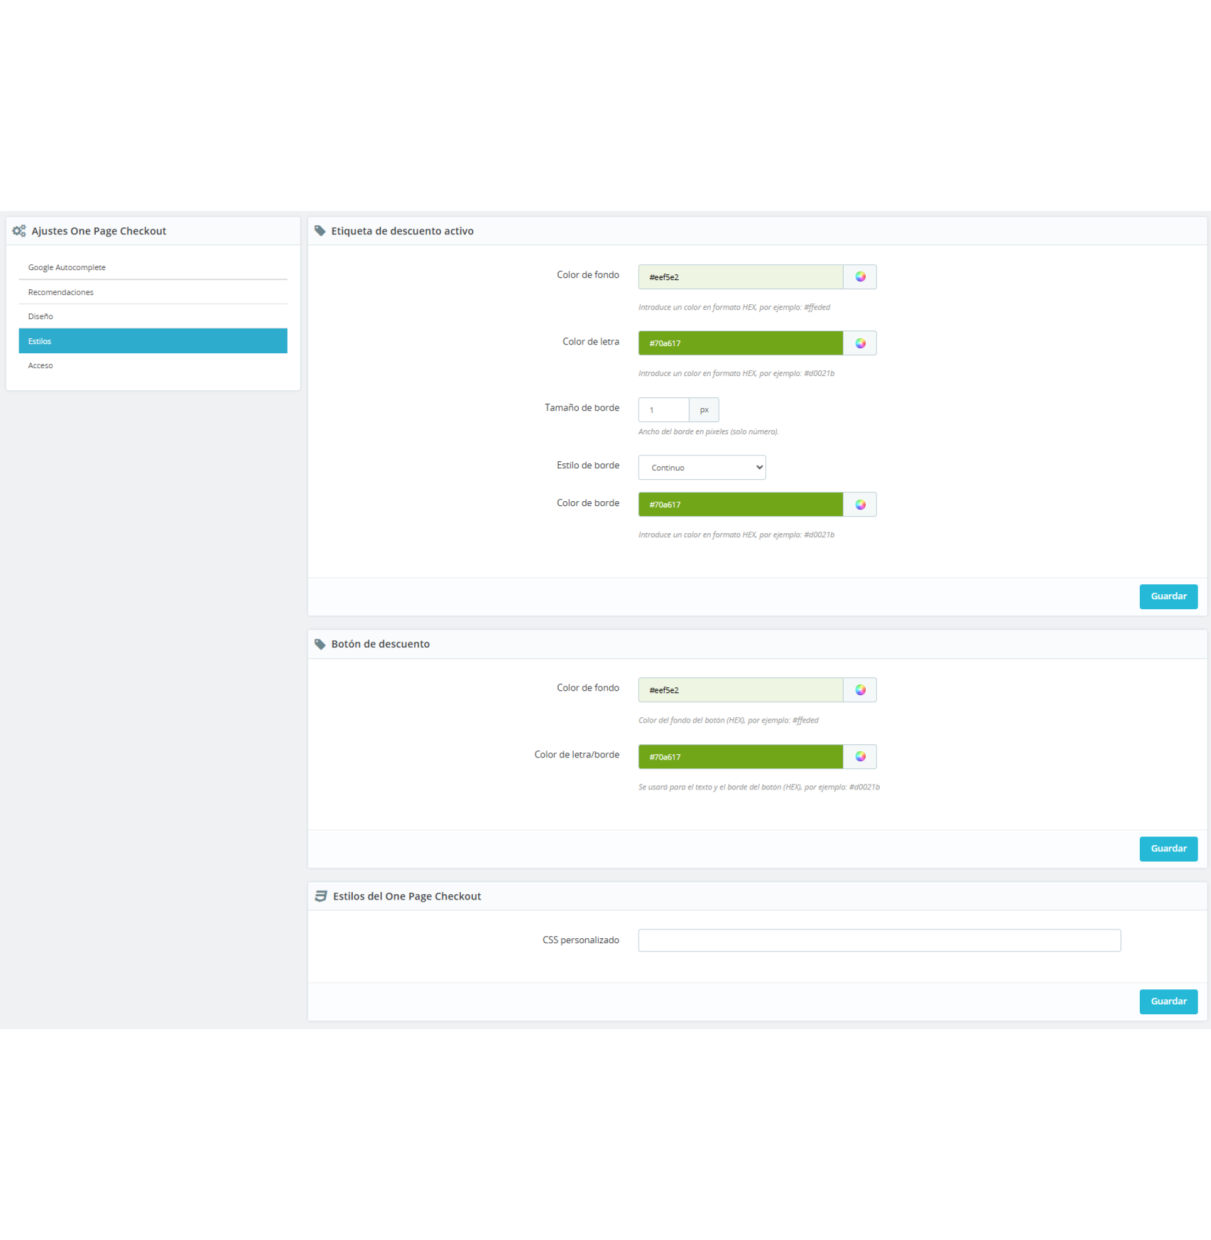Click the tag icon on Etiqueta de descuento activo header
The width and height of the screenshot is (1211, 1240).
320,229
